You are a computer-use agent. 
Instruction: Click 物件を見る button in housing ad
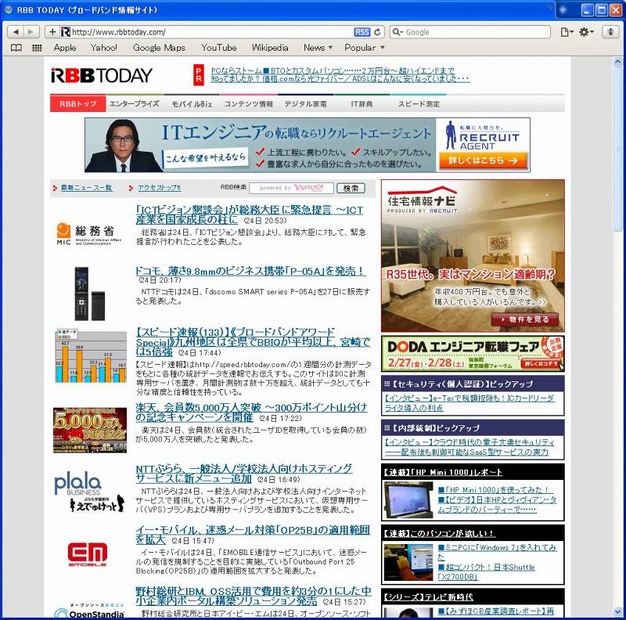point(525,319)
